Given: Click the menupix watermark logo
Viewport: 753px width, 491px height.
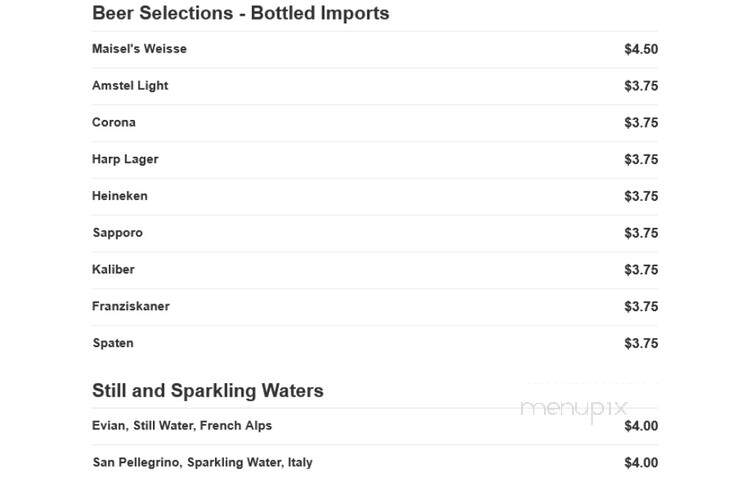Looking at the screenshot, I should 574,409.
